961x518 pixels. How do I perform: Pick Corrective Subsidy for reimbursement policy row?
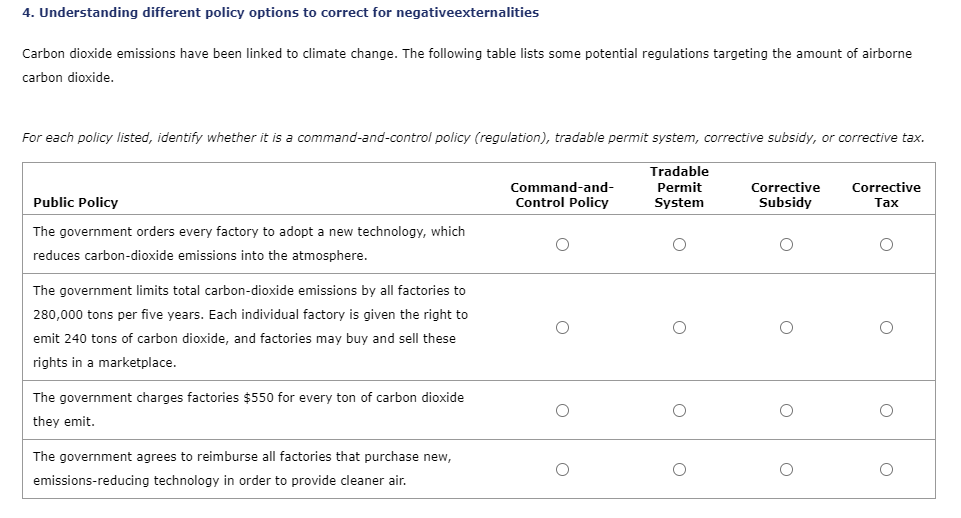[x=786, y=469]
